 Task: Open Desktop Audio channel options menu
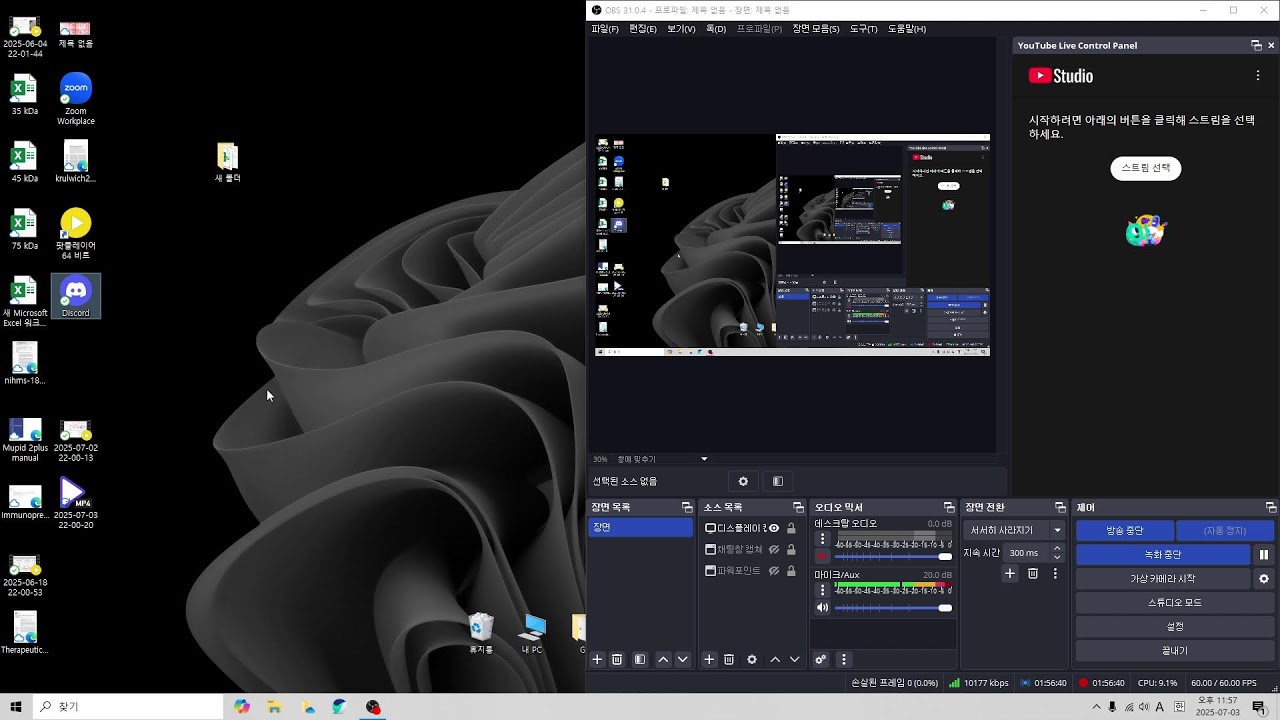point(823,538)
